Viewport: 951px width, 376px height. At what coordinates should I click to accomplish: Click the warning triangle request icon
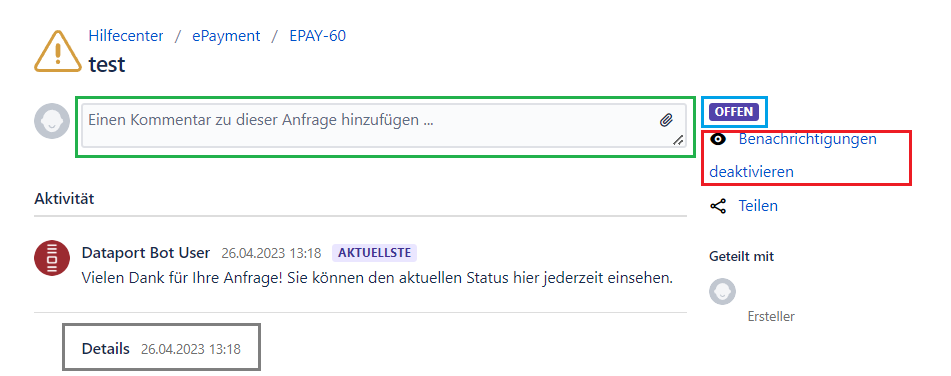(58, 52)
